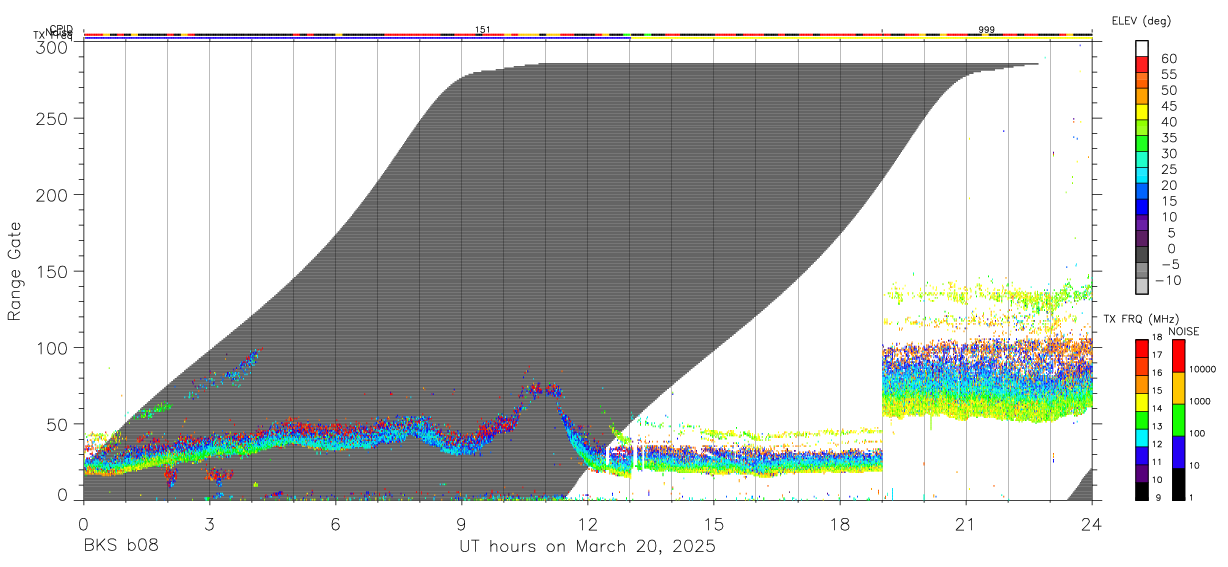Click the 'BKS b08' radar beam label
This screenshot has width=1228, height=567.
coord(120,547)
